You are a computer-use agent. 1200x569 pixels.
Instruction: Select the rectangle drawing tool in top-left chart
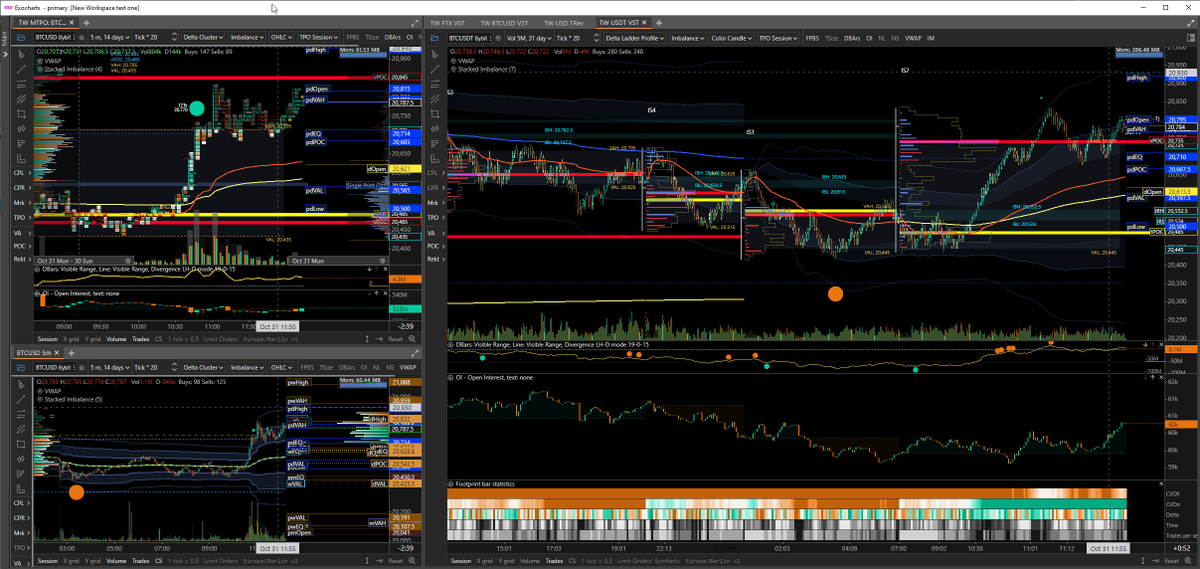tap(21, 114)
